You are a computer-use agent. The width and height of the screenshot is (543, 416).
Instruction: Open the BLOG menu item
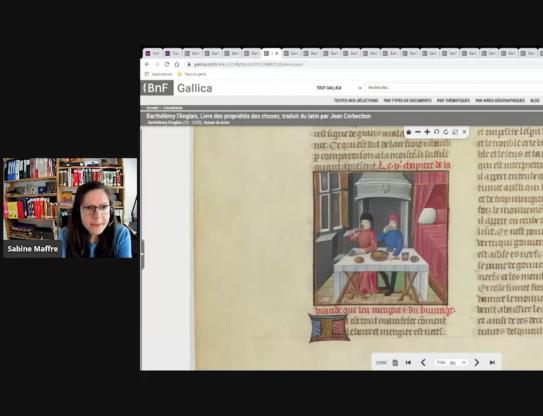[x=534, y=100]
